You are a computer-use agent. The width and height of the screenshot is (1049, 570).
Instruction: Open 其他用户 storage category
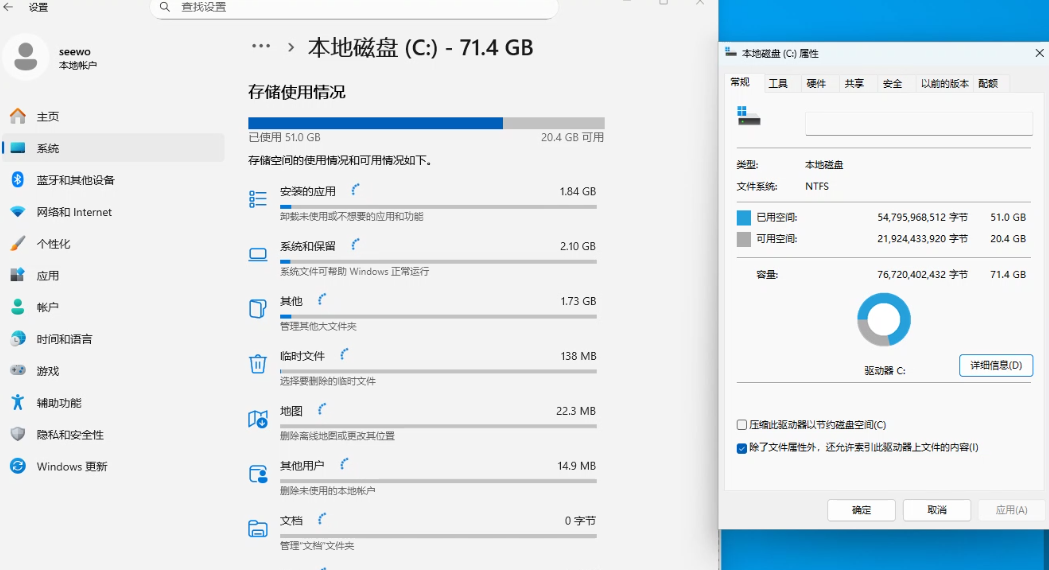(x=422, y=477)
